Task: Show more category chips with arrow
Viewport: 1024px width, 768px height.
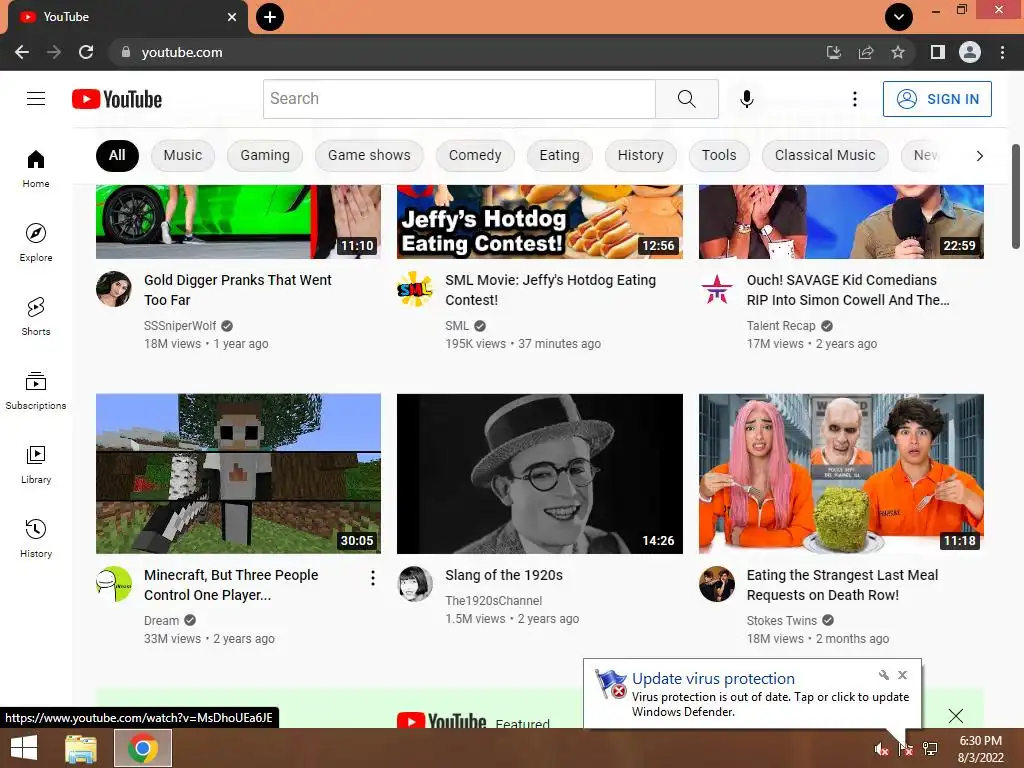Action: pos(979,156)
